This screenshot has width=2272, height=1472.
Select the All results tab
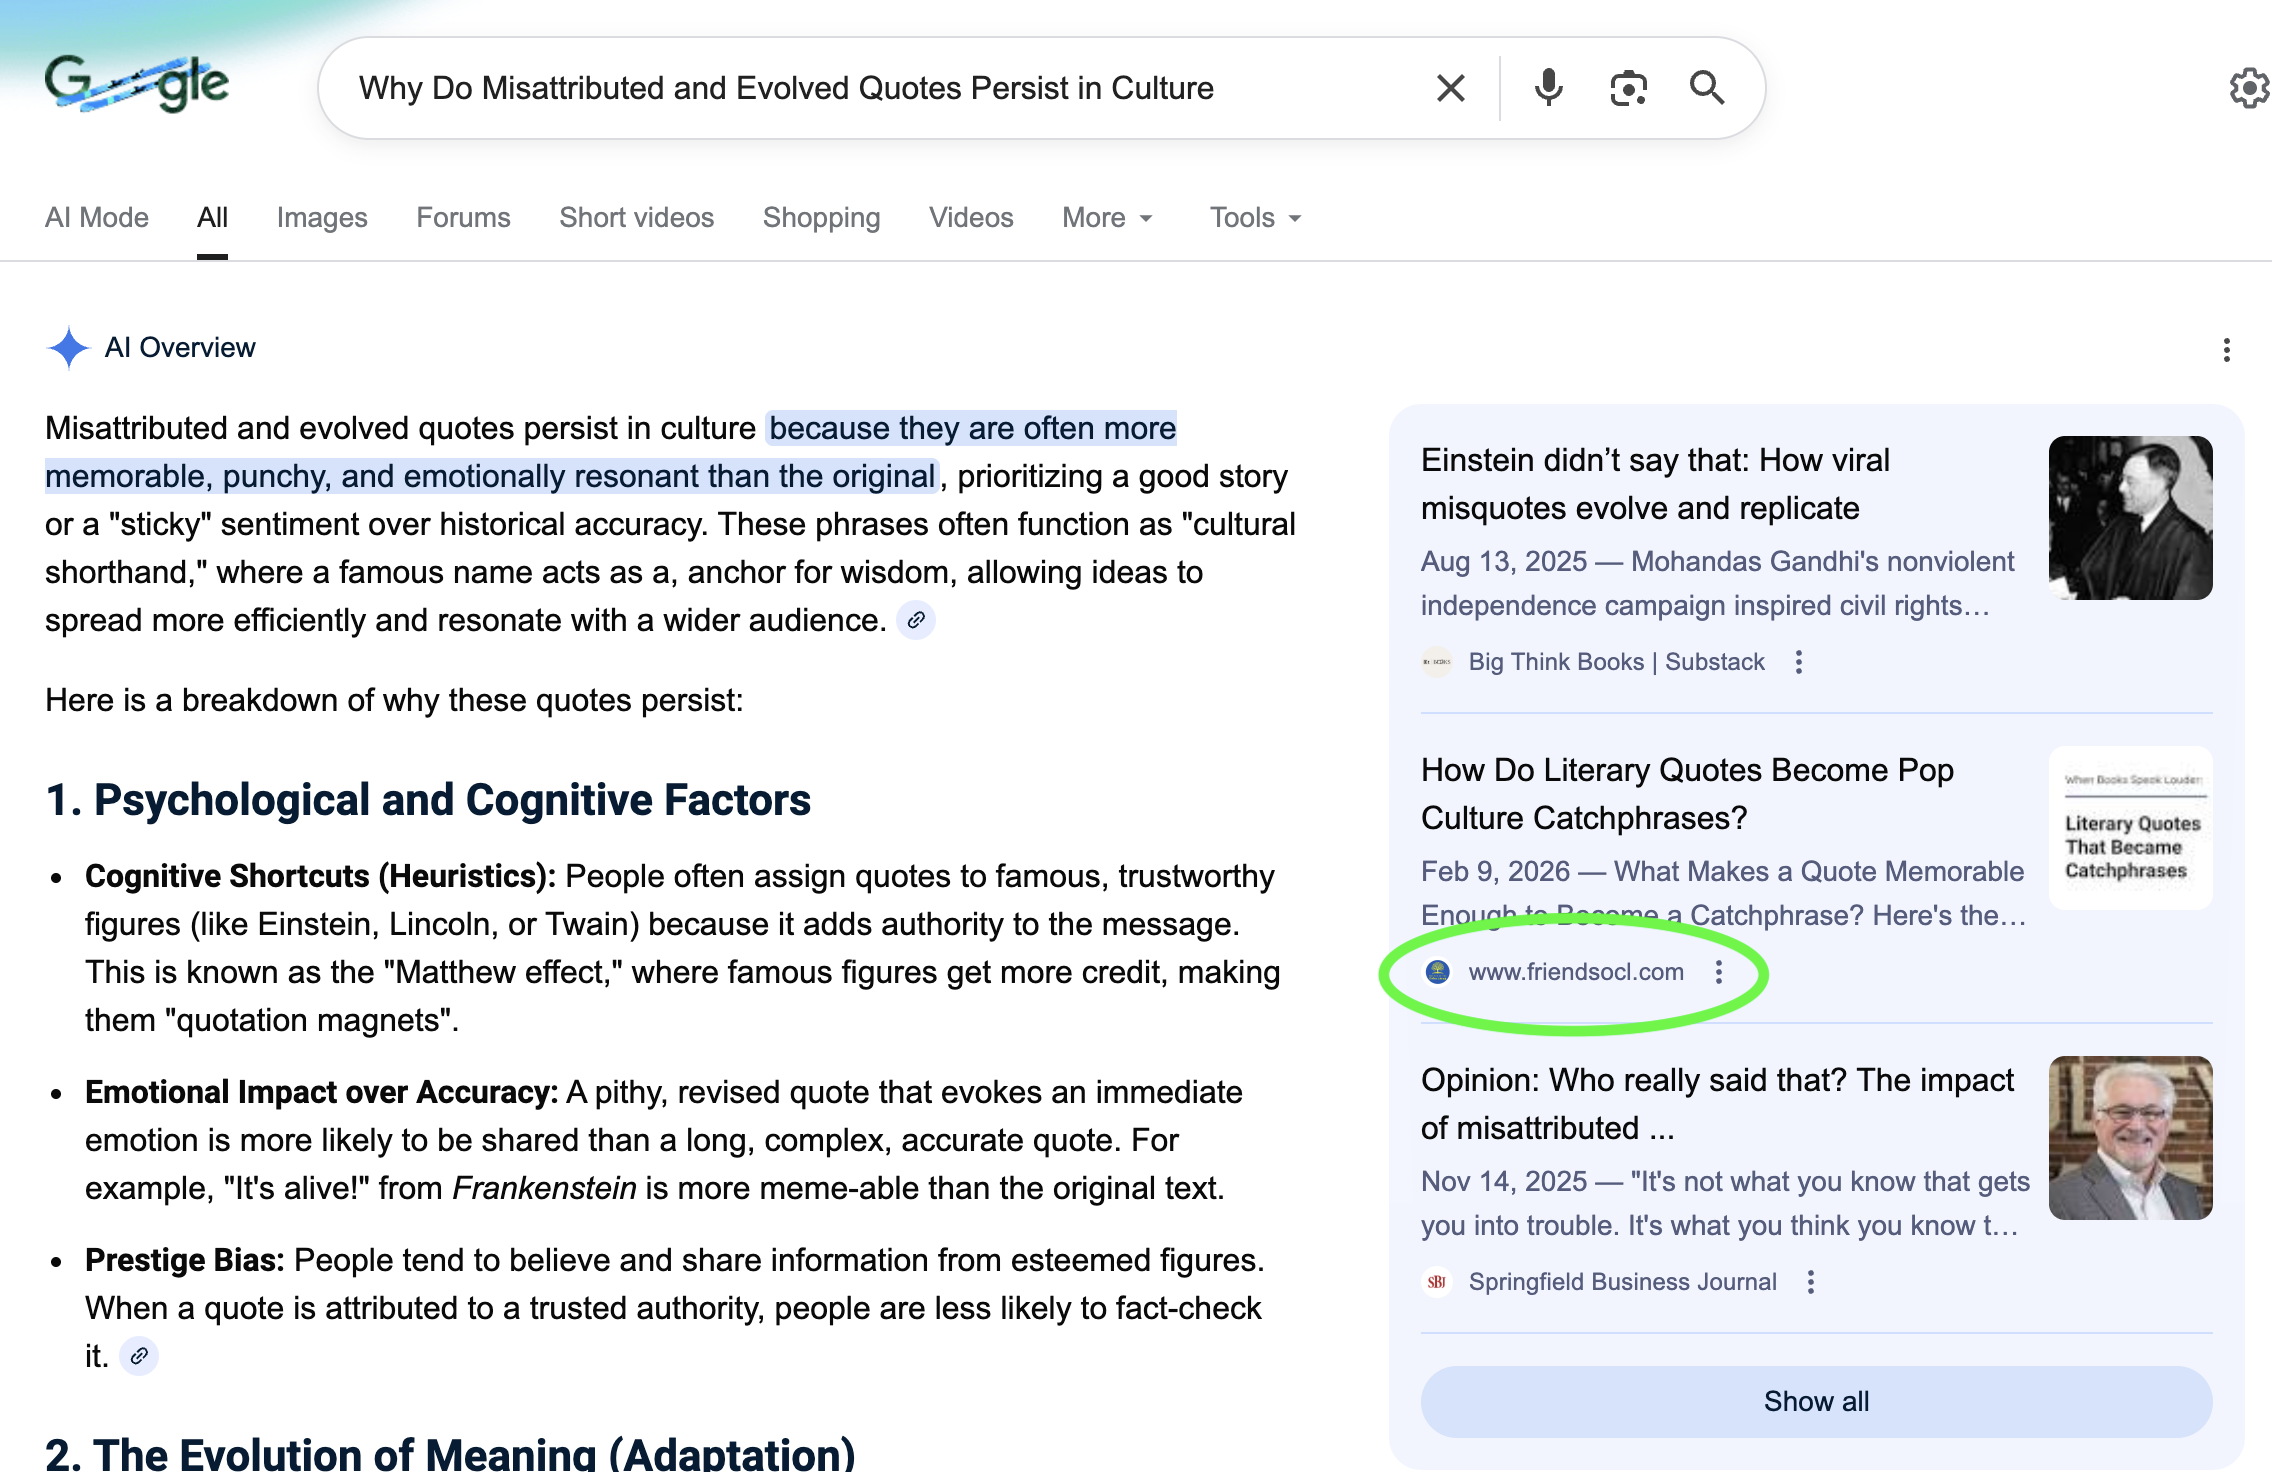point(212,218)
